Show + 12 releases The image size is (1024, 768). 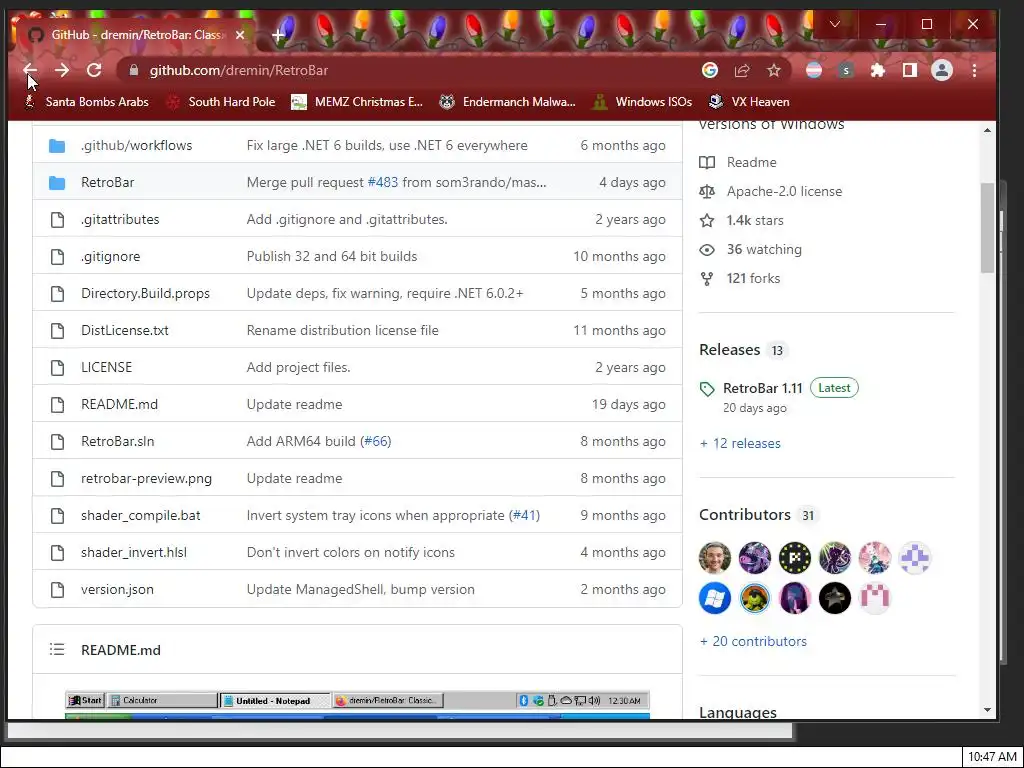click(740, 443)
